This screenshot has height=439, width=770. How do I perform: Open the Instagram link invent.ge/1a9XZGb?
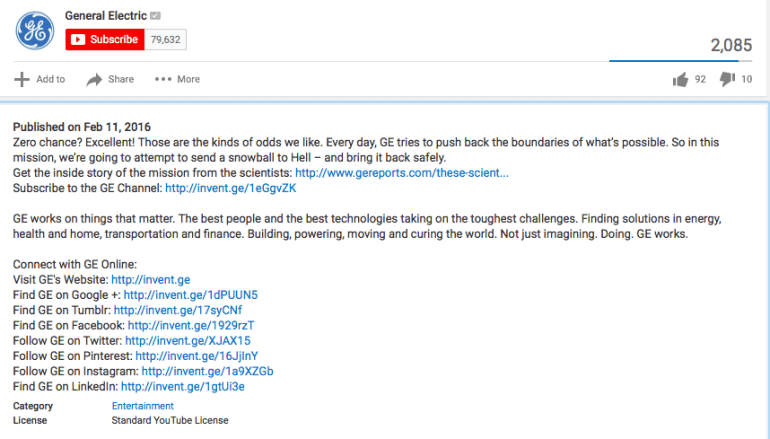[x=207, y=371]
